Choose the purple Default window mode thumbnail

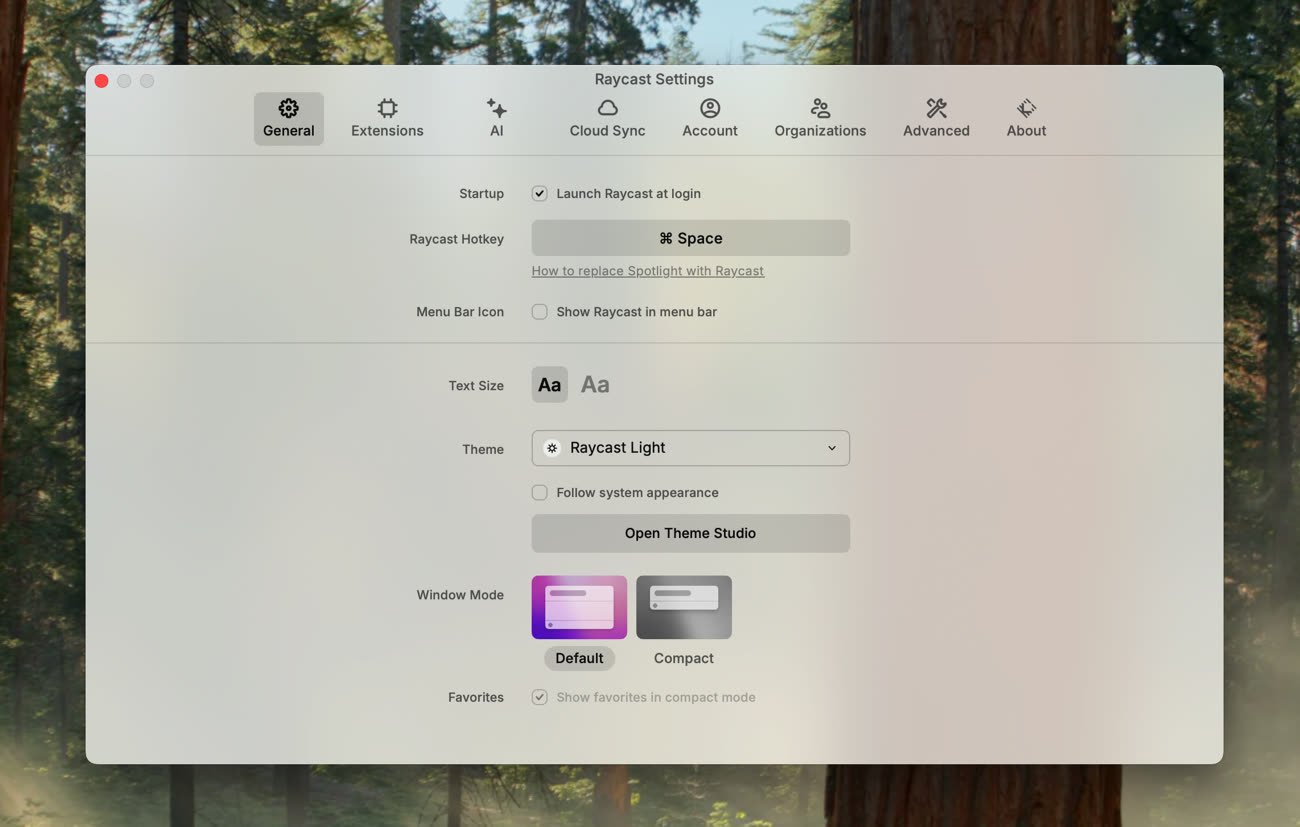(579, 607)
